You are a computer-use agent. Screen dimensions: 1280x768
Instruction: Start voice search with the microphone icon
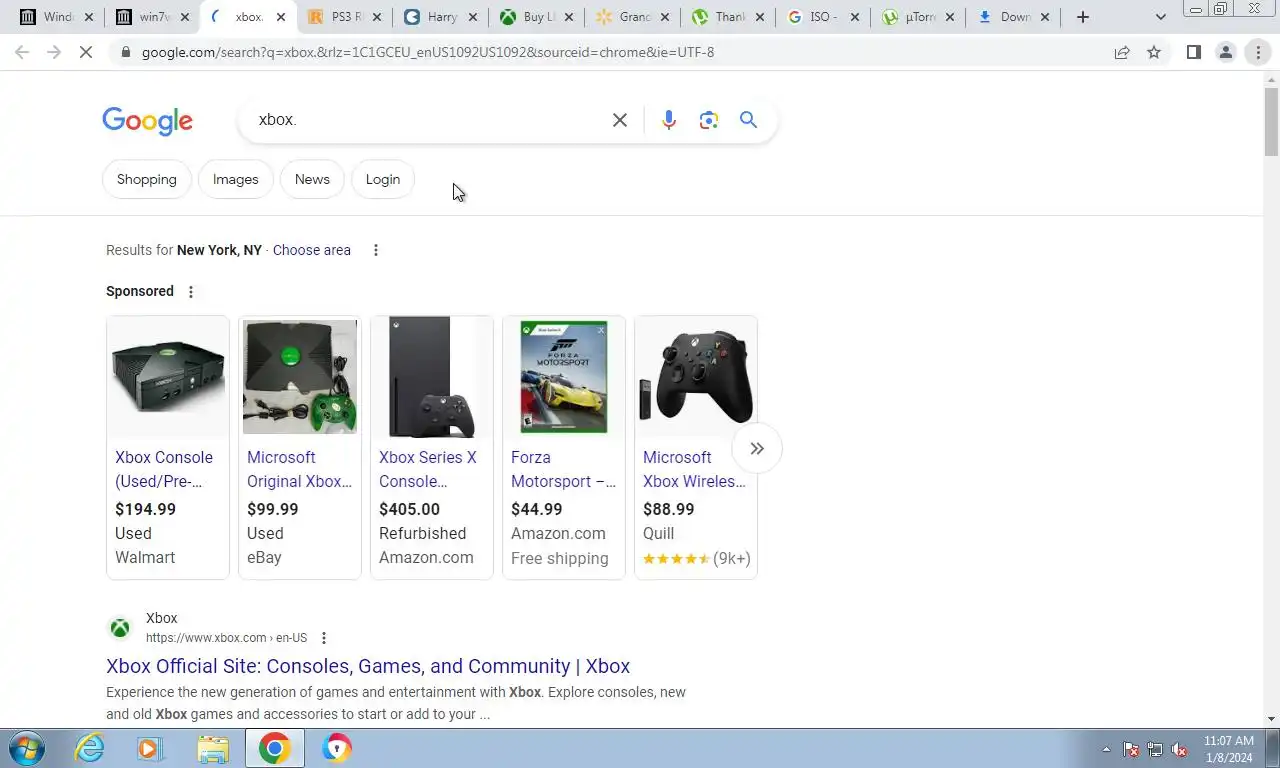[669, 120]
